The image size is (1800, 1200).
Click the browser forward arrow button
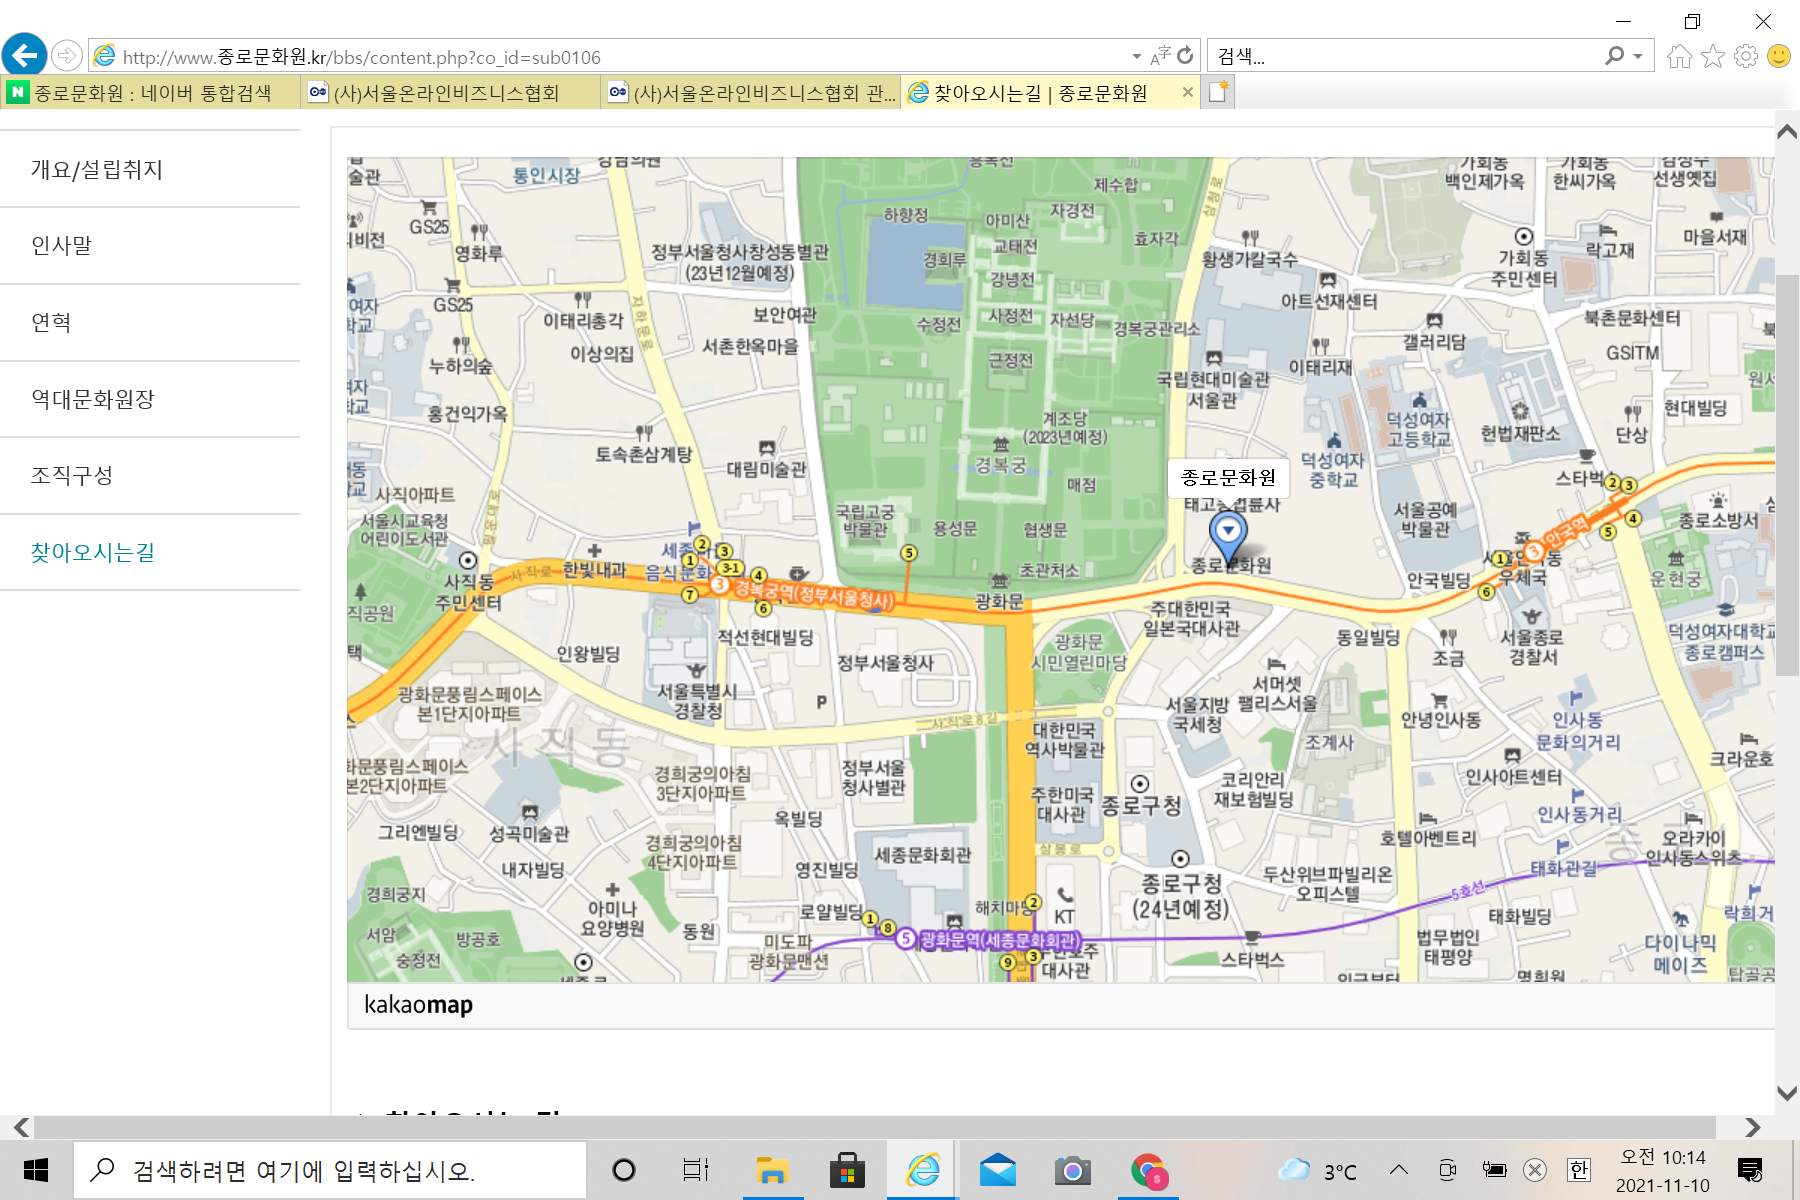(67, 56)
